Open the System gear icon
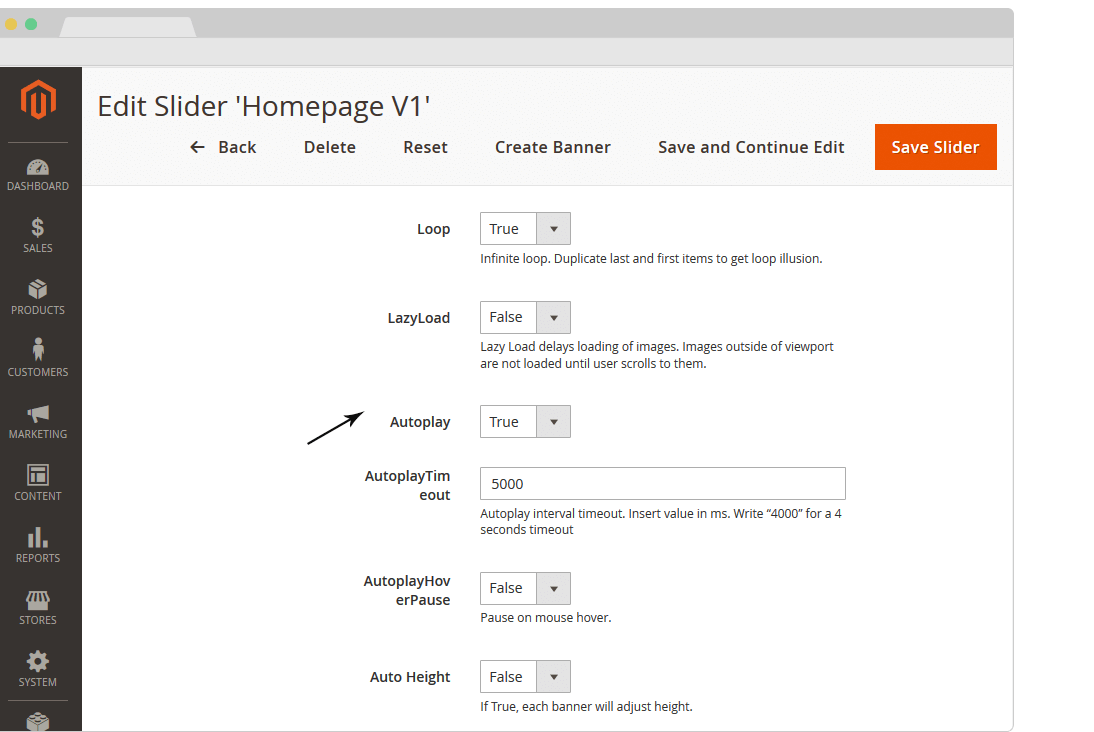This screenshot has height=732, width=1094. pos(38,662)
